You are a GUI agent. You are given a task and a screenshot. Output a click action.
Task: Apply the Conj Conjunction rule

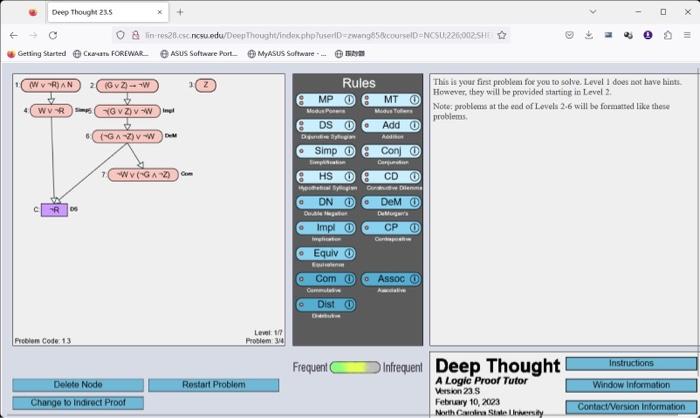(391, 151)
